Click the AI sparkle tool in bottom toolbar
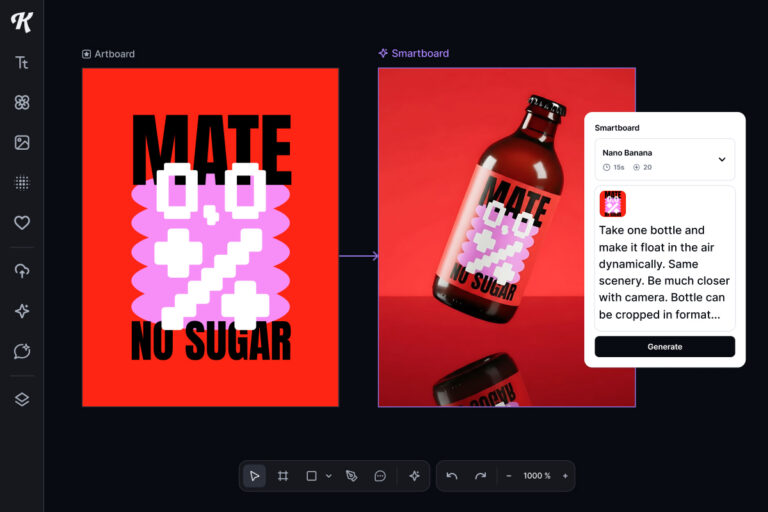This screenshot has height=512, width=768. pyautogui.click(x=415, y=476)
